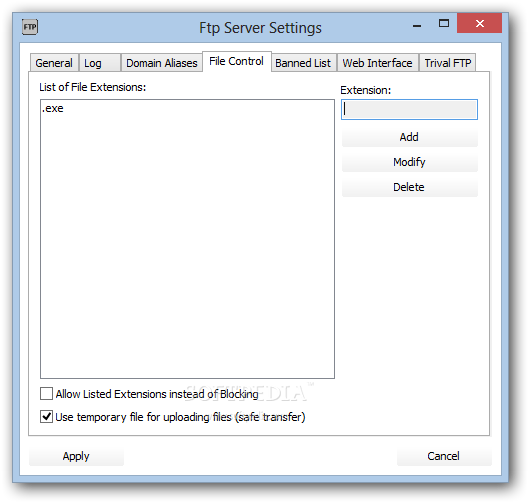Switch to the Web Interface tab

coord(378,63)
